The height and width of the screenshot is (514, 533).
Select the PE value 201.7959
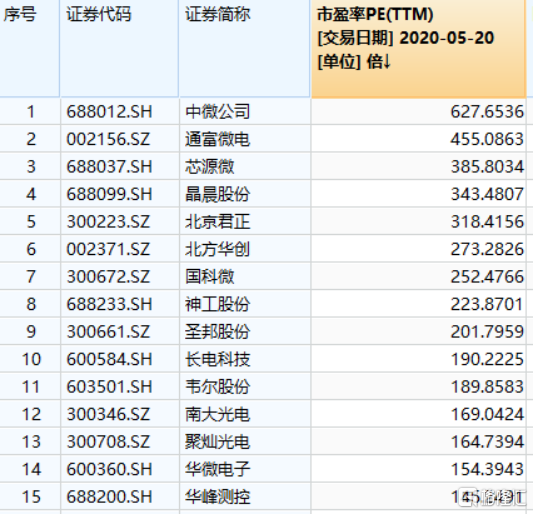pos(487,332)
